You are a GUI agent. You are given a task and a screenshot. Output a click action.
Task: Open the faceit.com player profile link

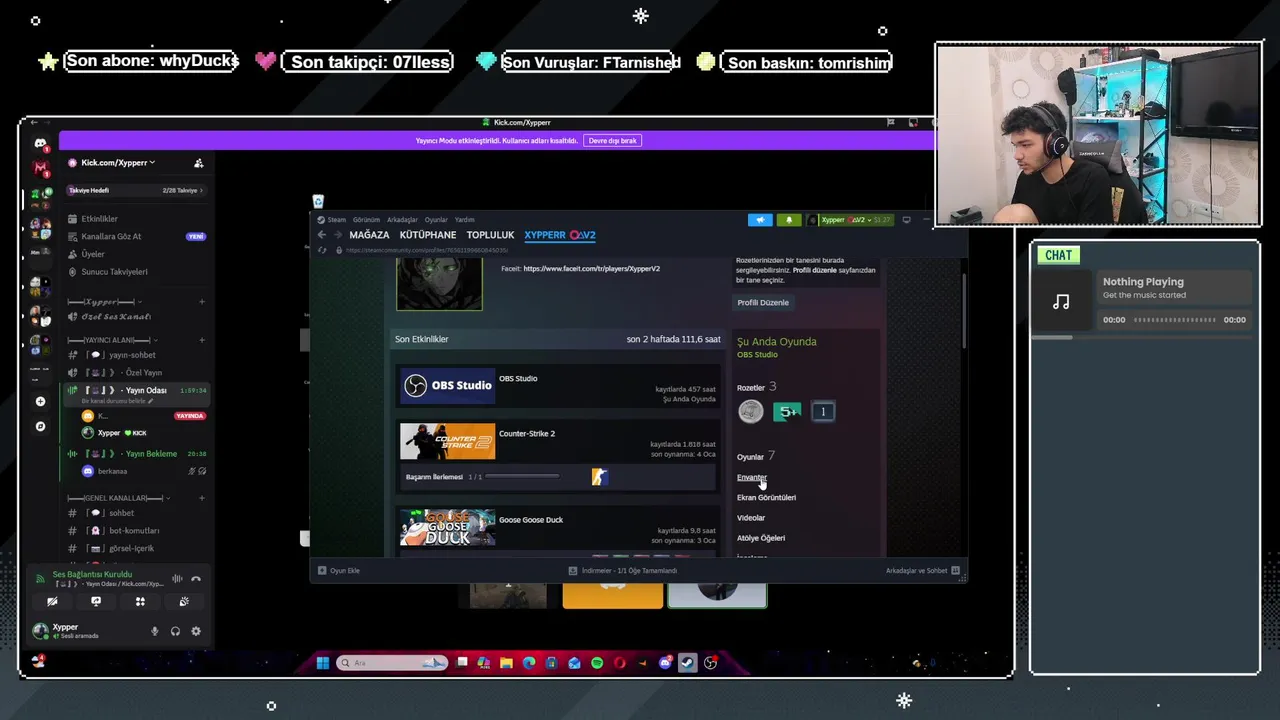[591, 268]
